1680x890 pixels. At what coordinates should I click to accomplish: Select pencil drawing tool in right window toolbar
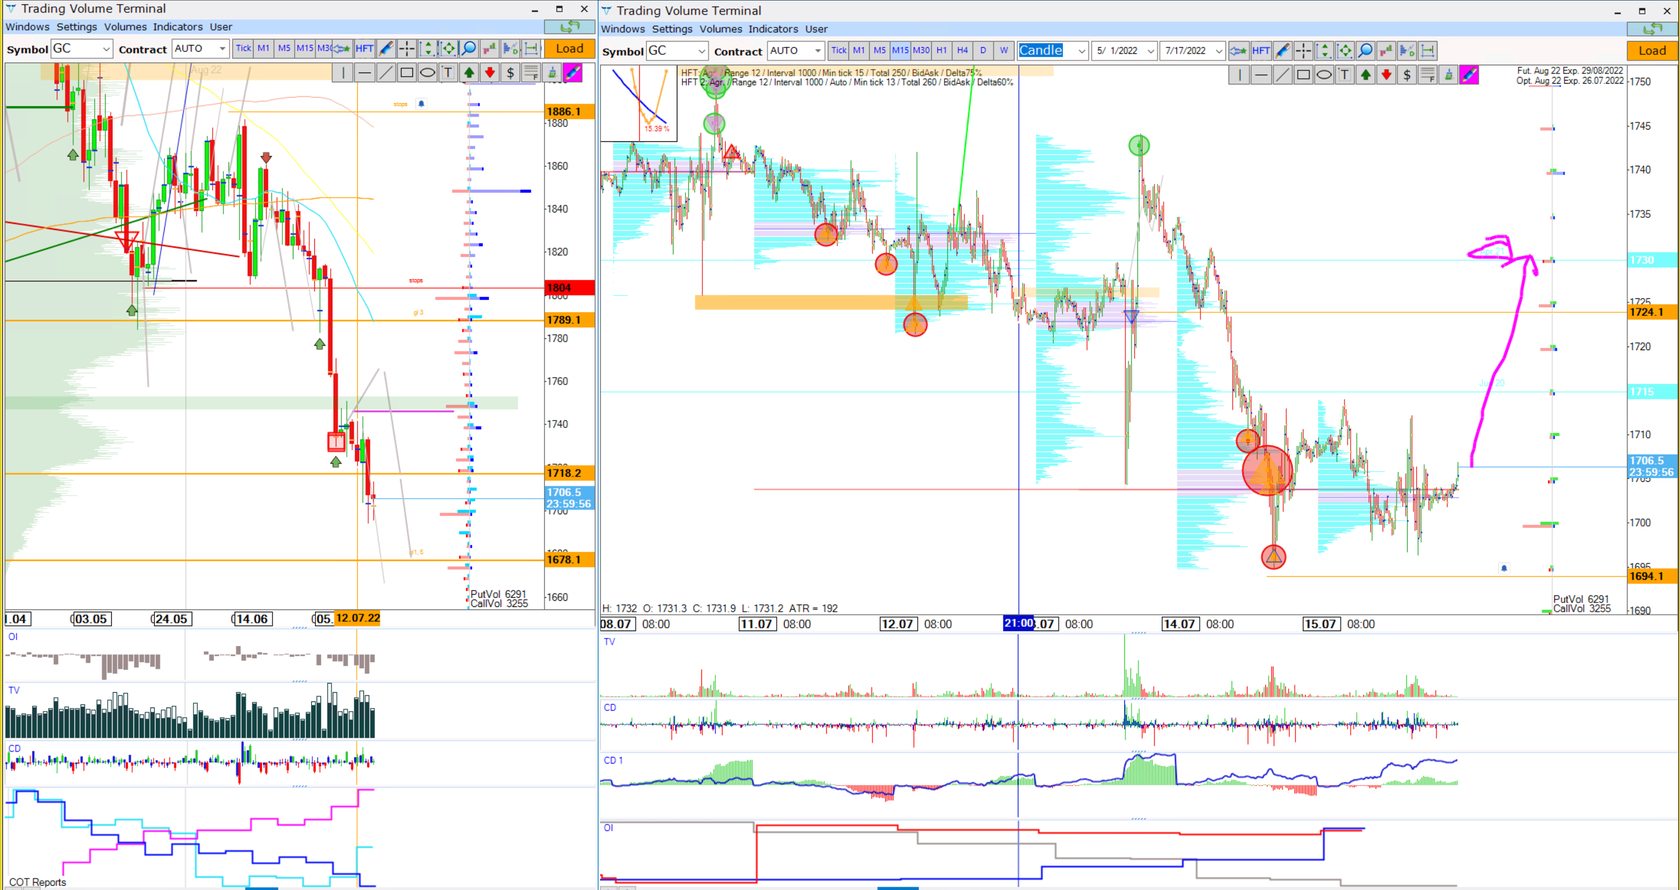point(1283,50)
